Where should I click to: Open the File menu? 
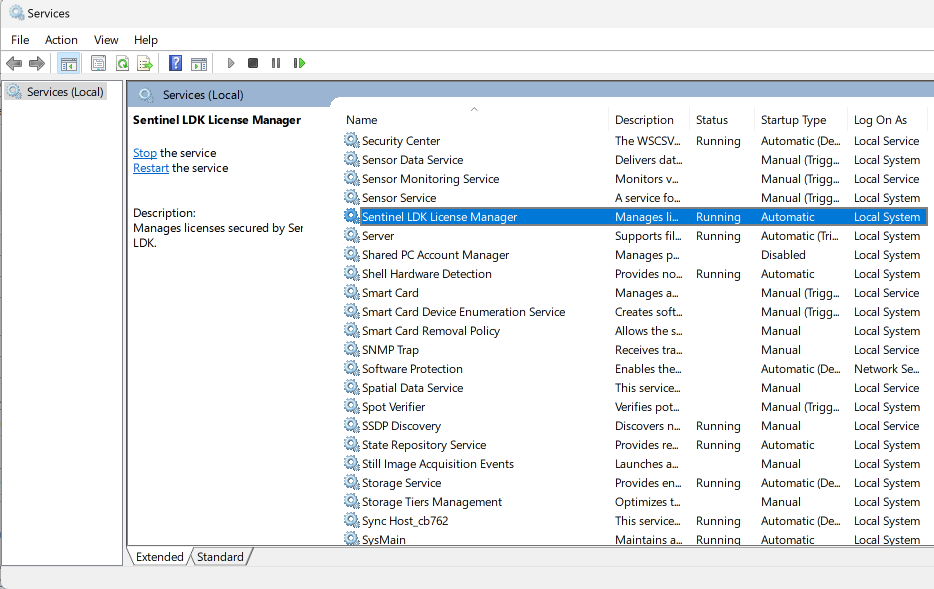[x=20, y=40]
